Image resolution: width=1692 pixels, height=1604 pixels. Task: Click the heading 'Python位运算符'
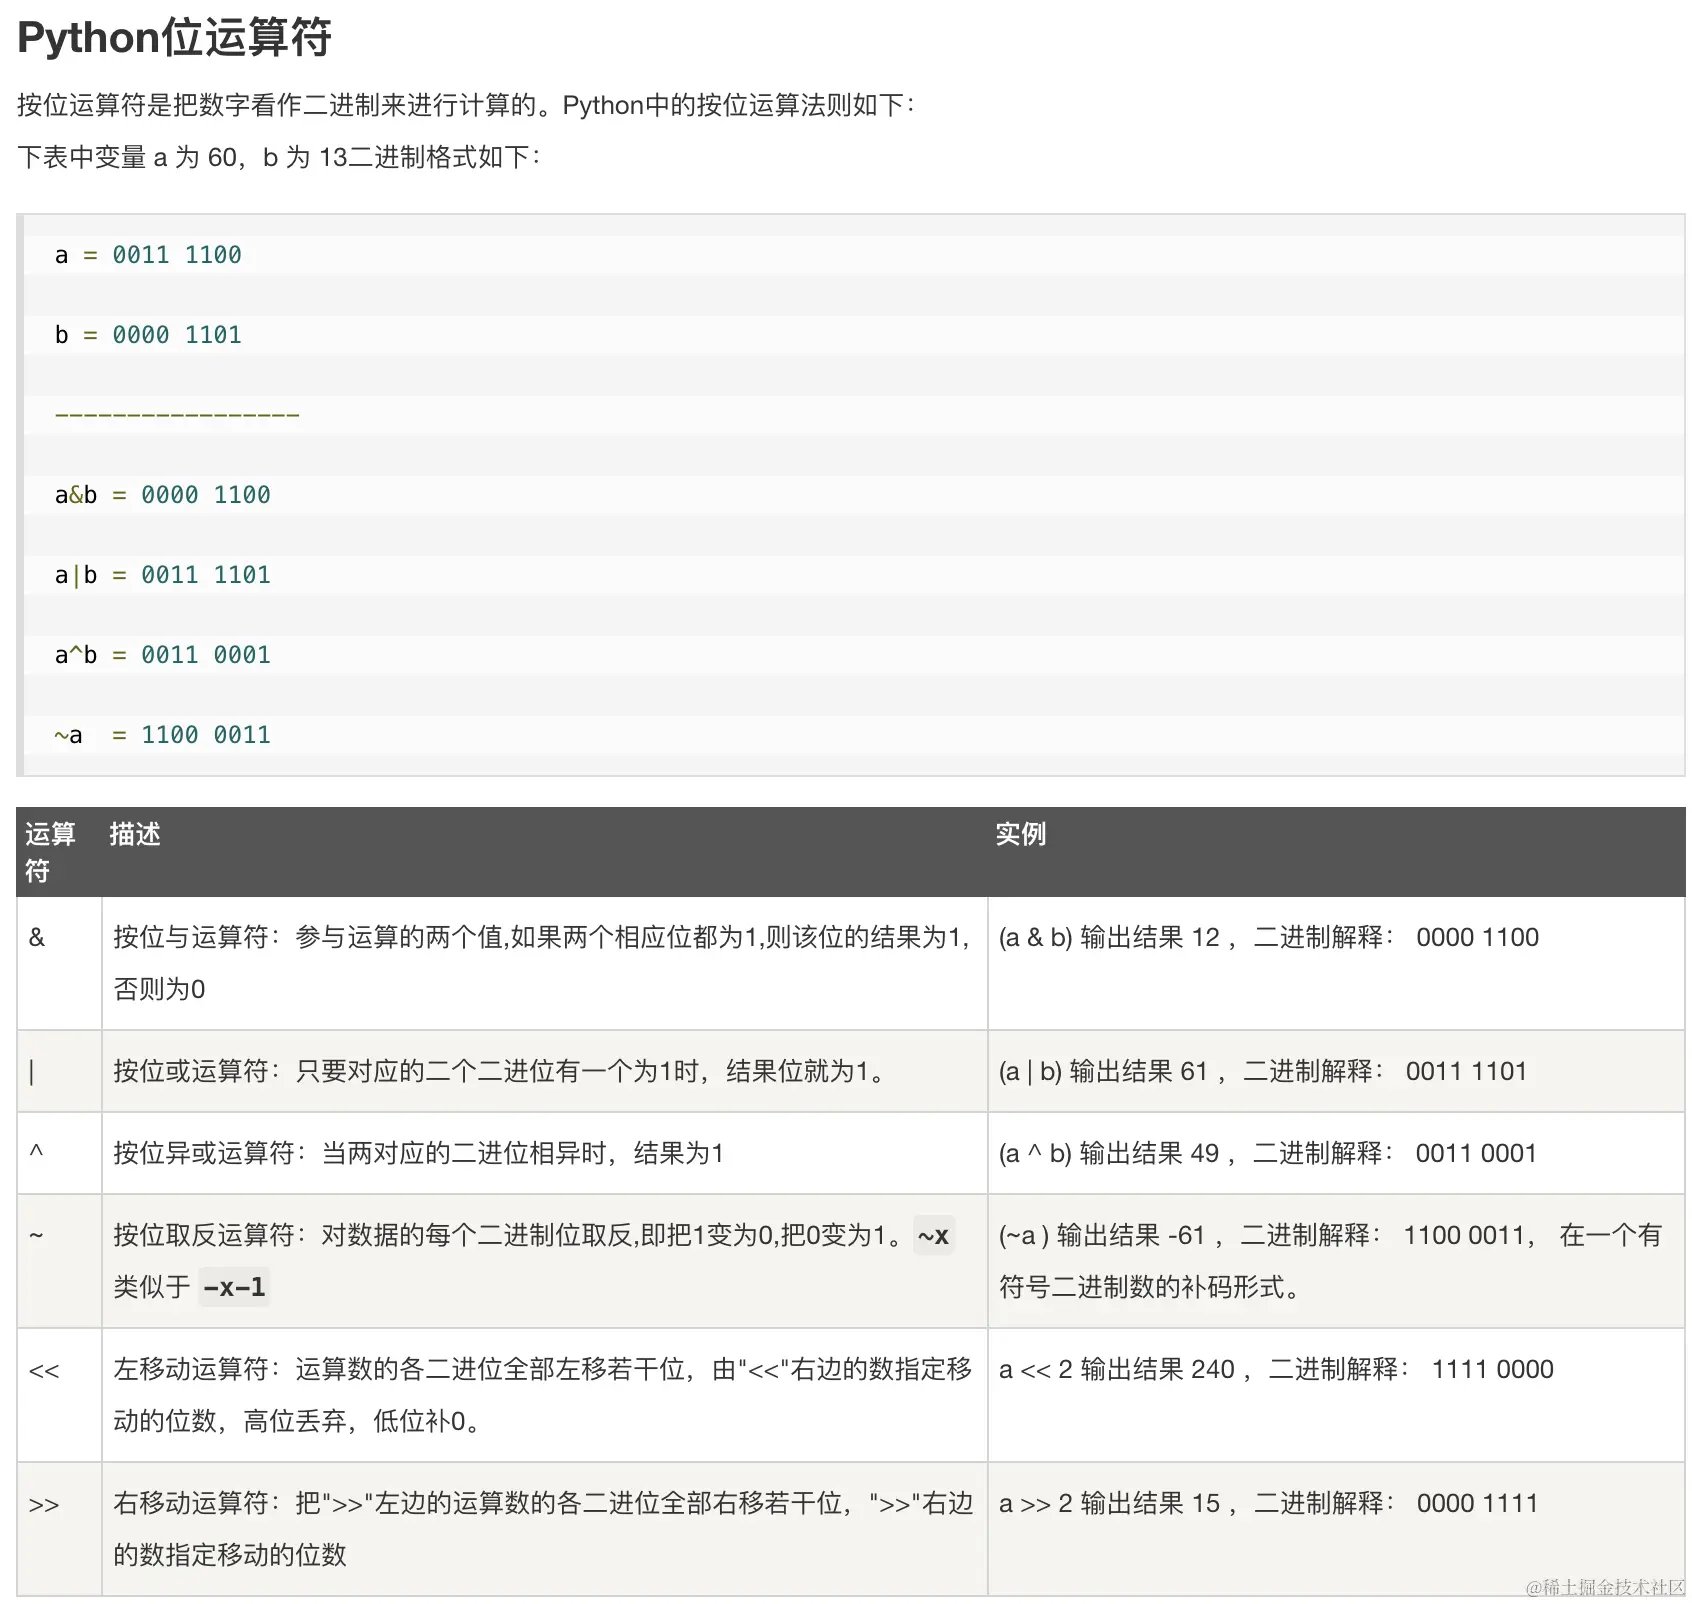pyautogui.click(x=174, y=38)
